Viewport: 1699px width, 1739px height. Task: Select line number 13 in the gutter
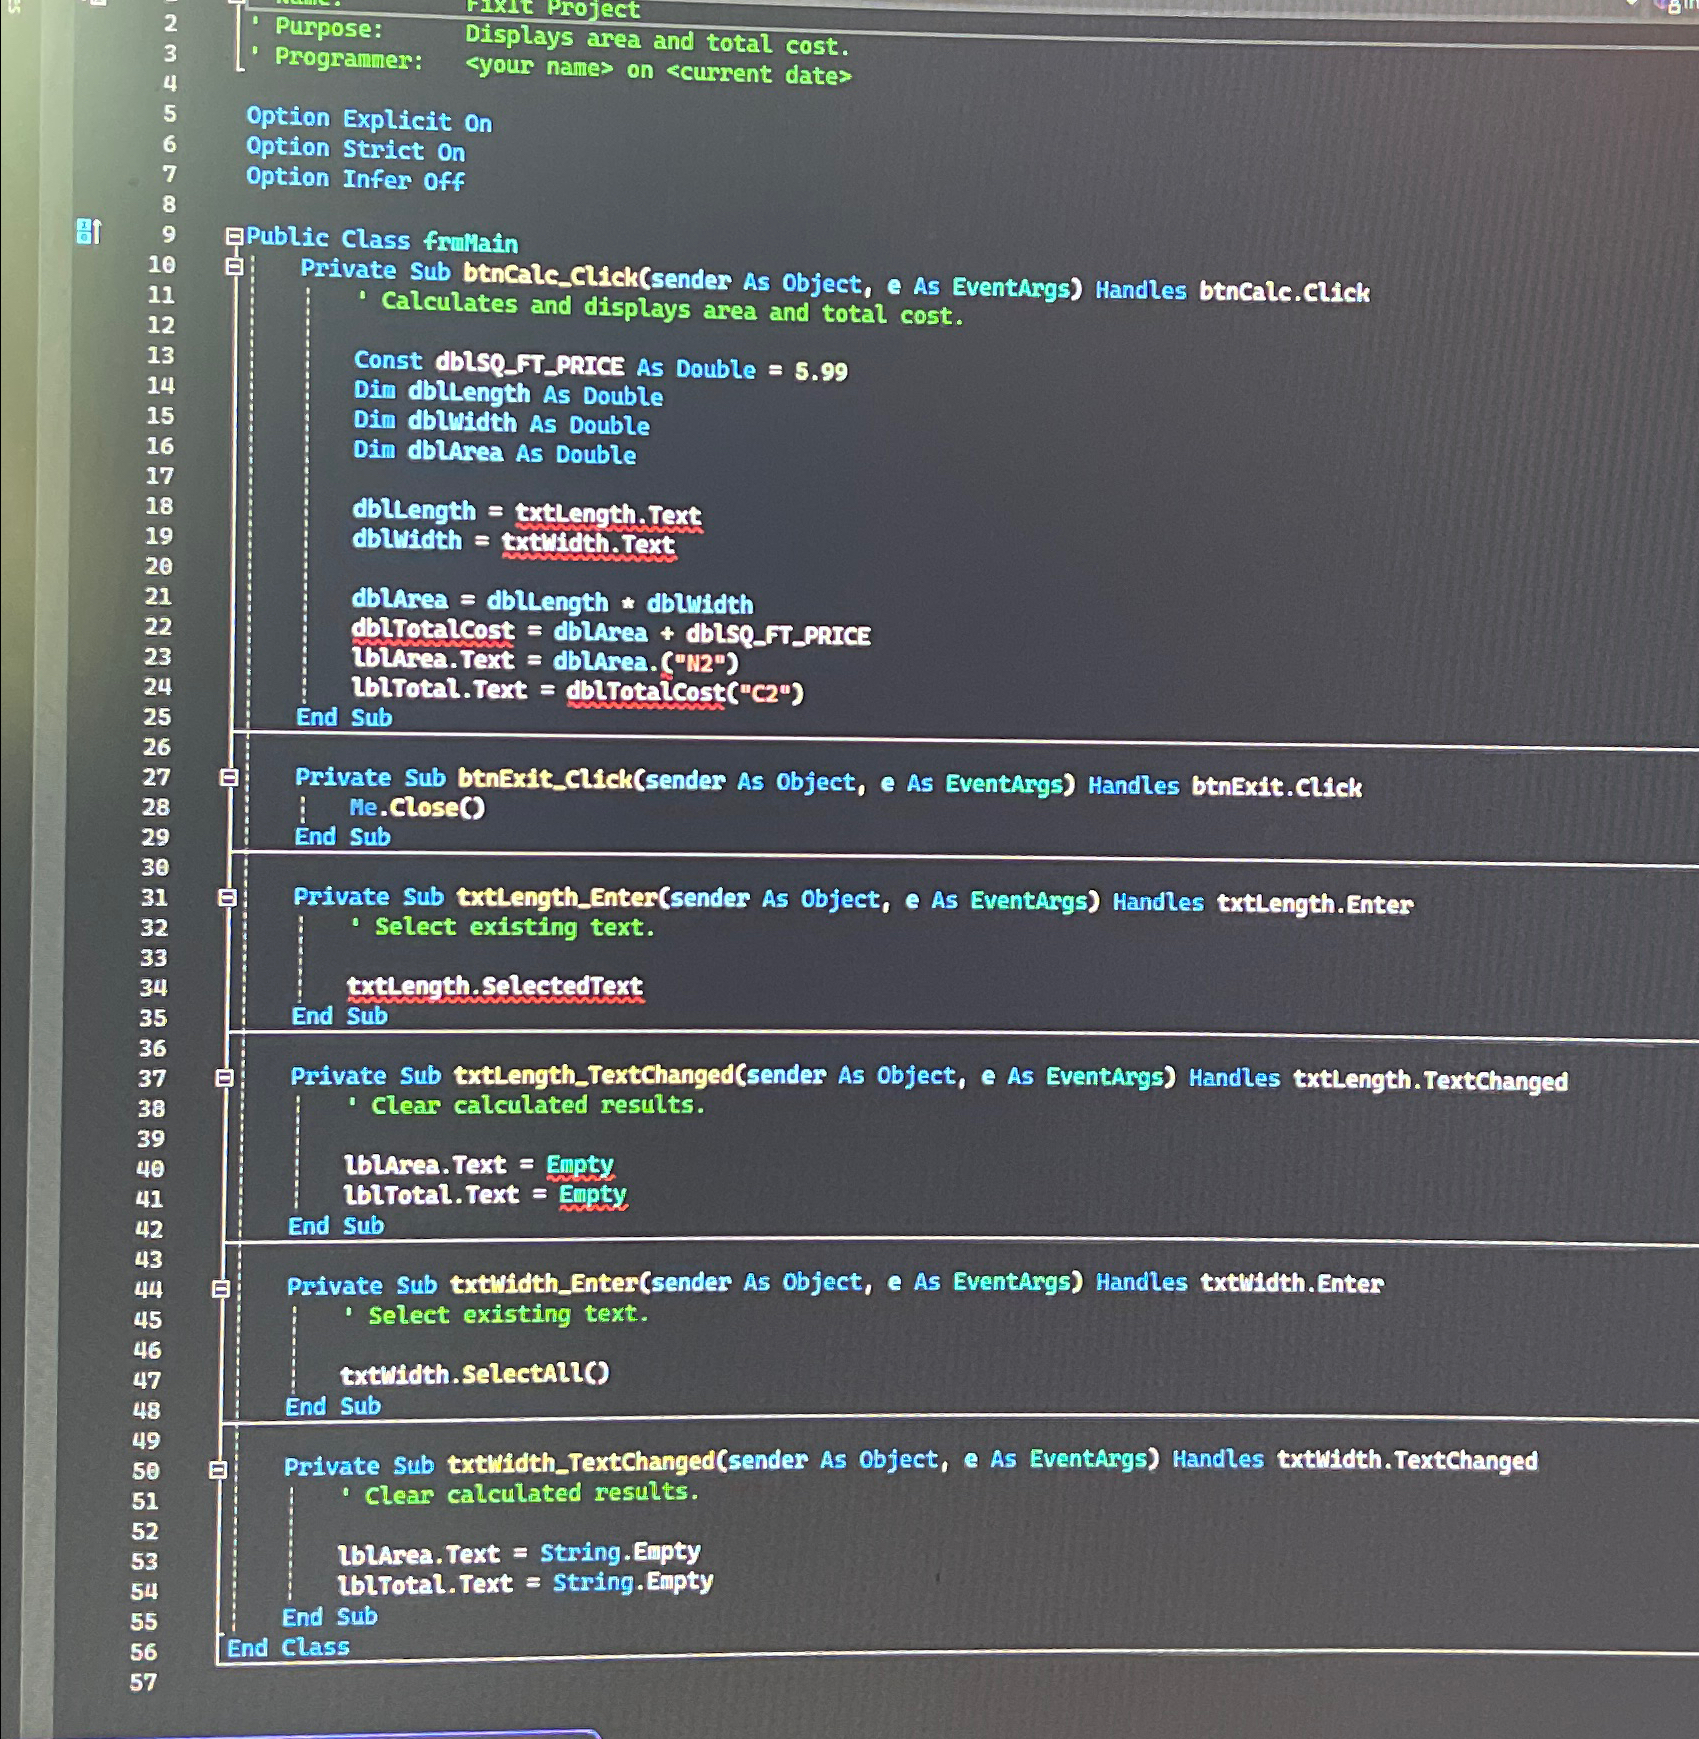point(160,355)
